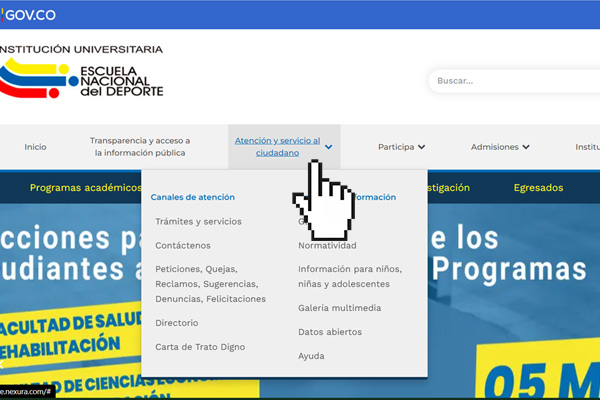Select the Egresados tab
Screen dimensions: 600x400
(538, 187)
